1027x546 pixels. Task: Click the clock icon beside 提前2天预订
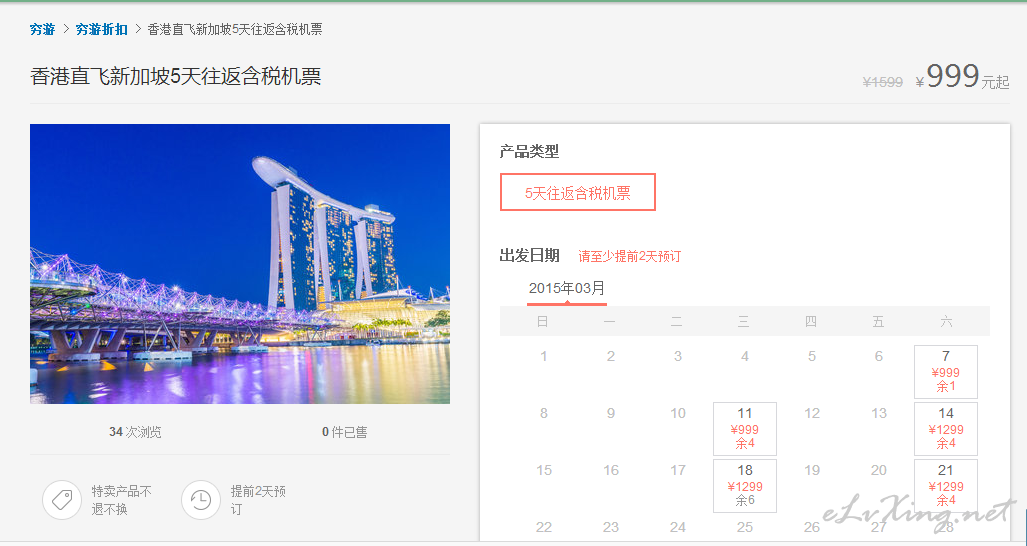tap(201, 500)
